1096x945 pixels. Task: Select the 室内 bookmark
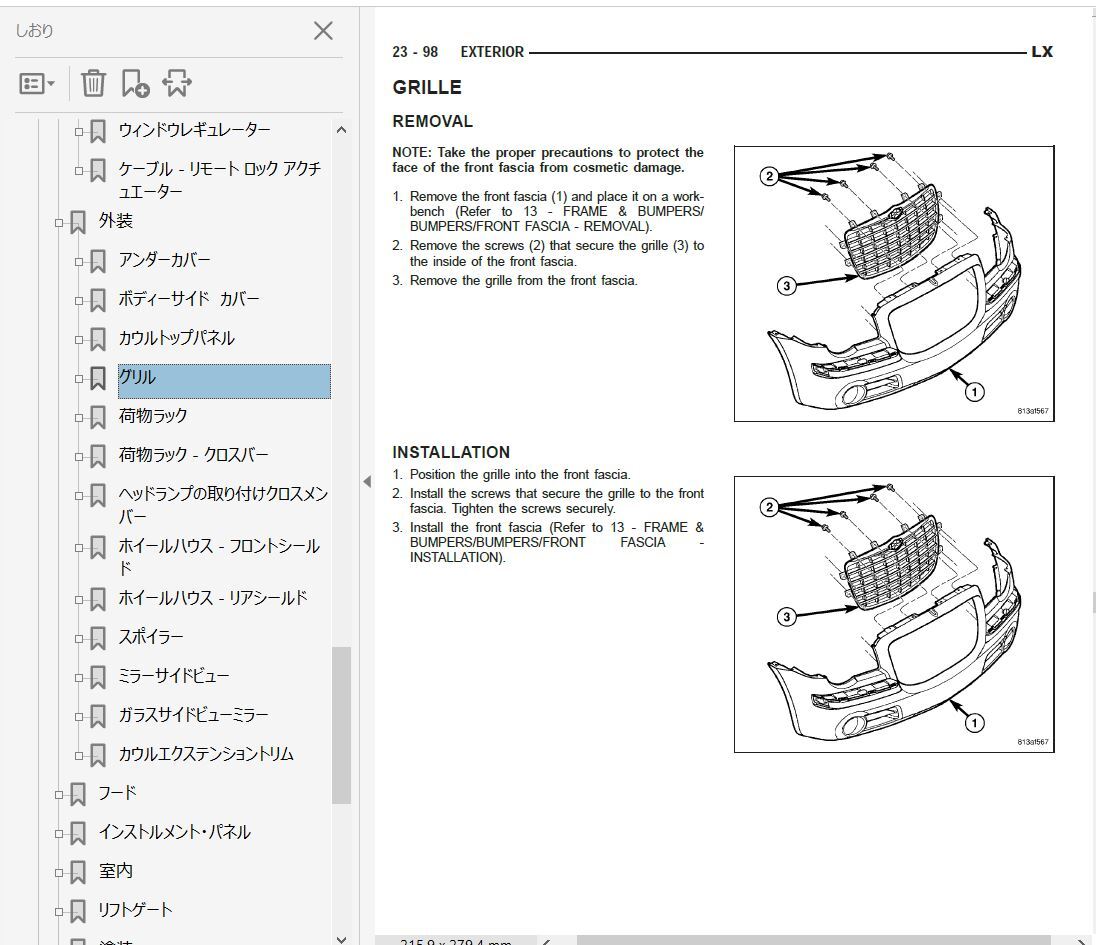click(115, 871)
